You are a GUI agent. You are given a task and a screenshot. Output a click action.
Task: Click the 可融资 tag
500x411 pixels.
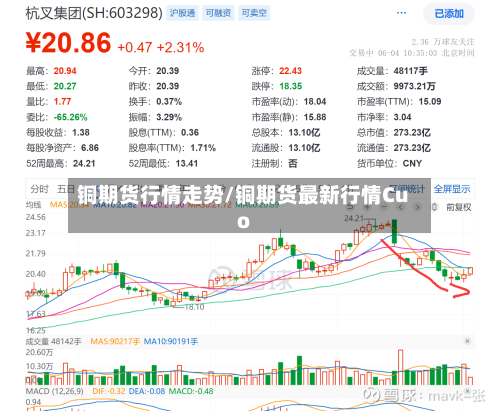218,13
